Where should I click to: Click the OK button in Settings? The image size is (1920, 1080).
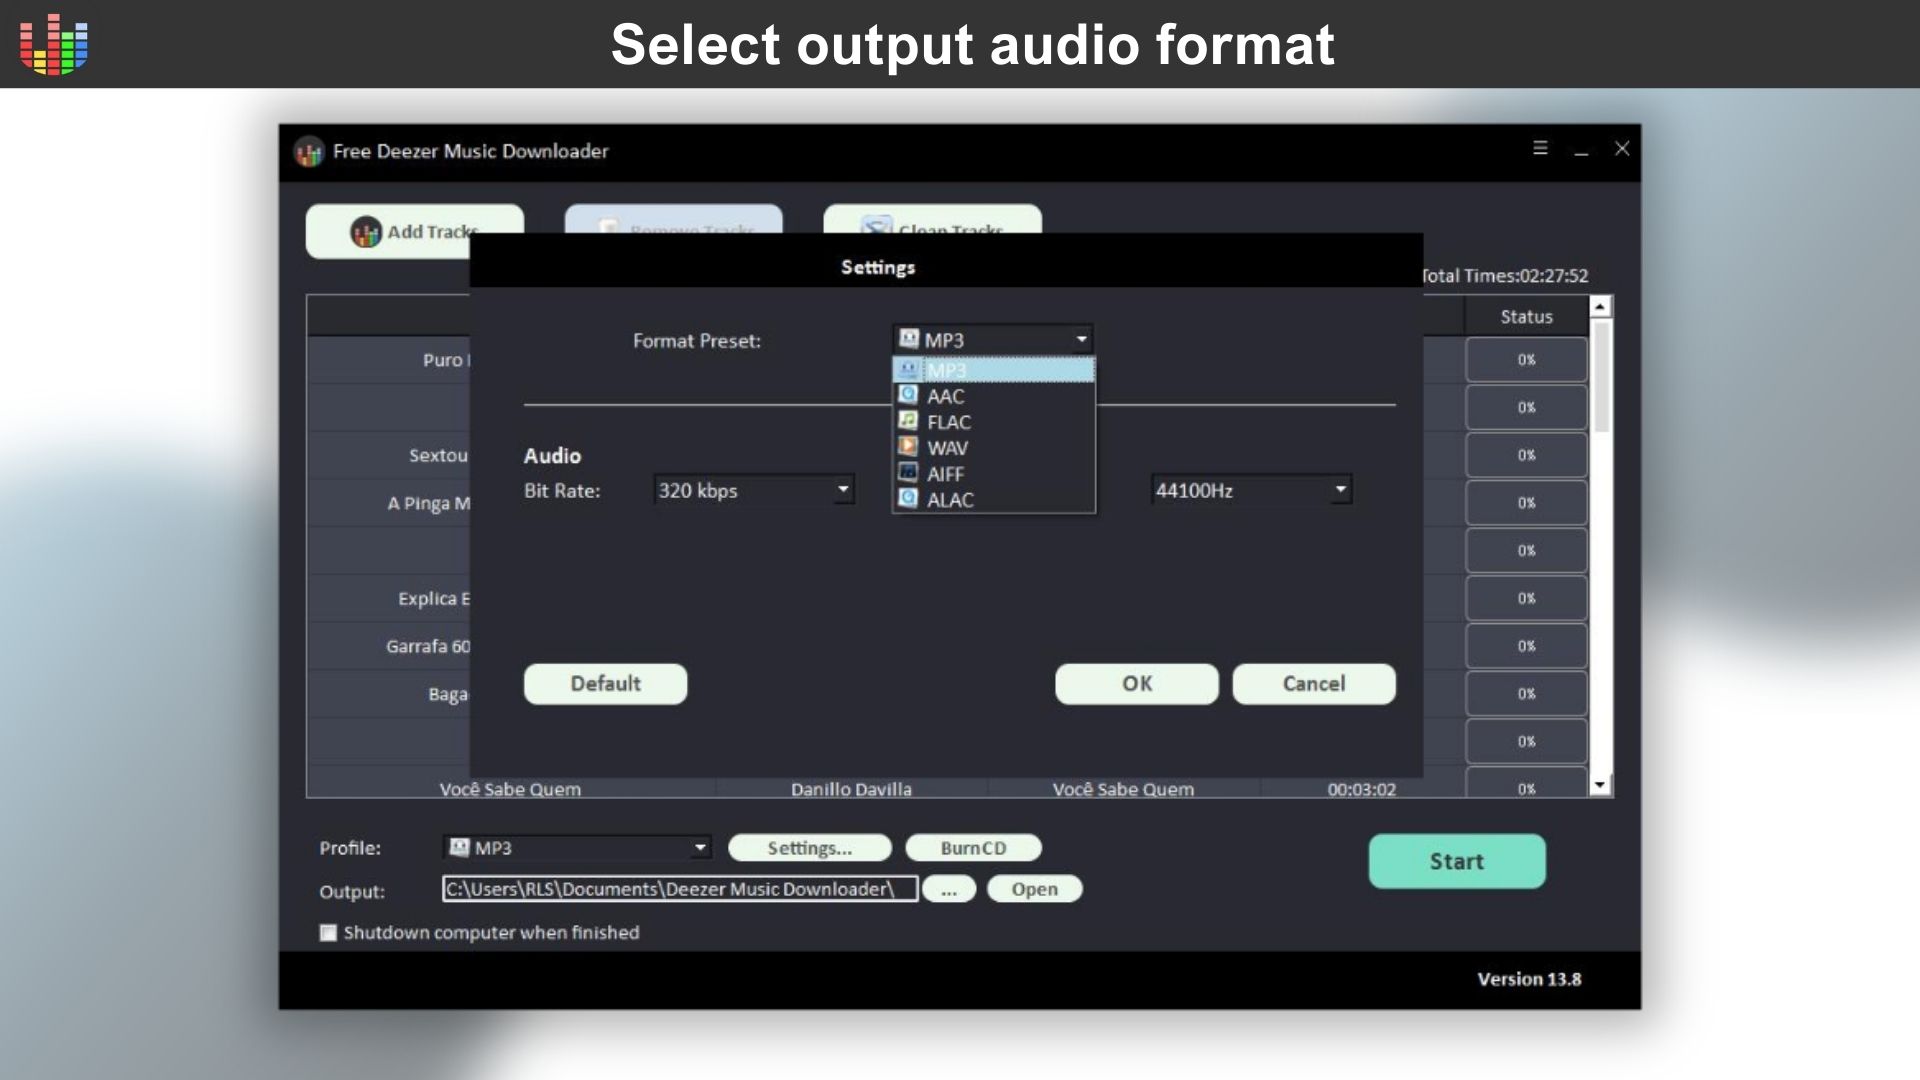point(1136,684)
